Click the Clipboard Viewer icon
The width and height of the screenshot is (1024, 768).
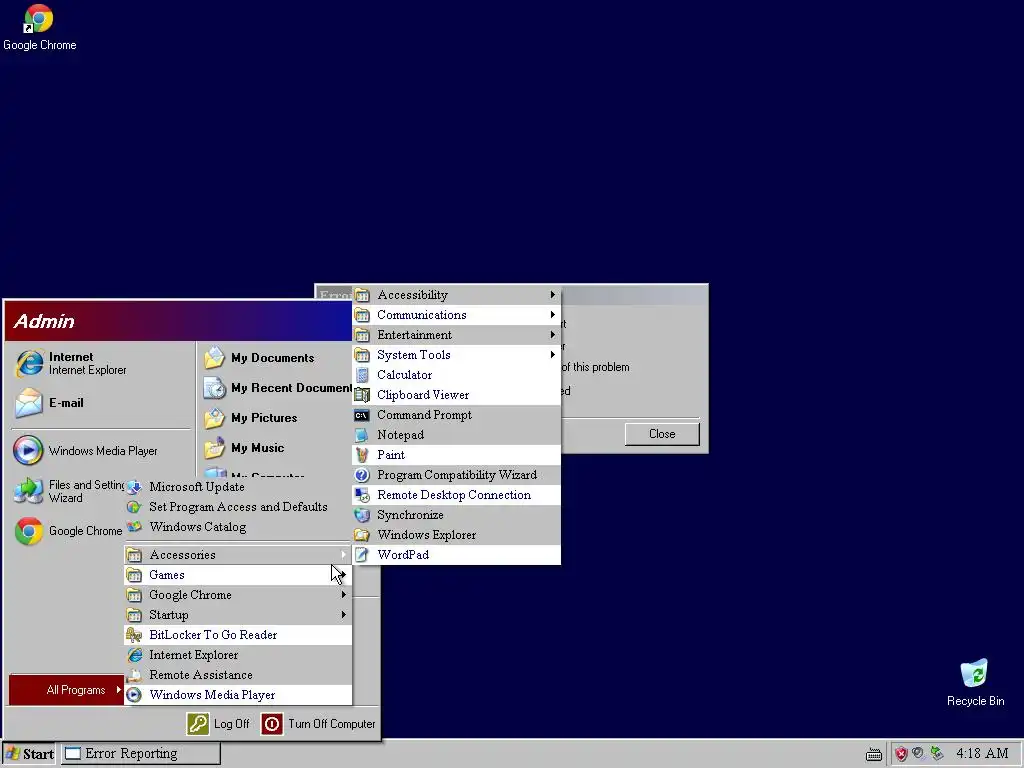click(362, 395)
